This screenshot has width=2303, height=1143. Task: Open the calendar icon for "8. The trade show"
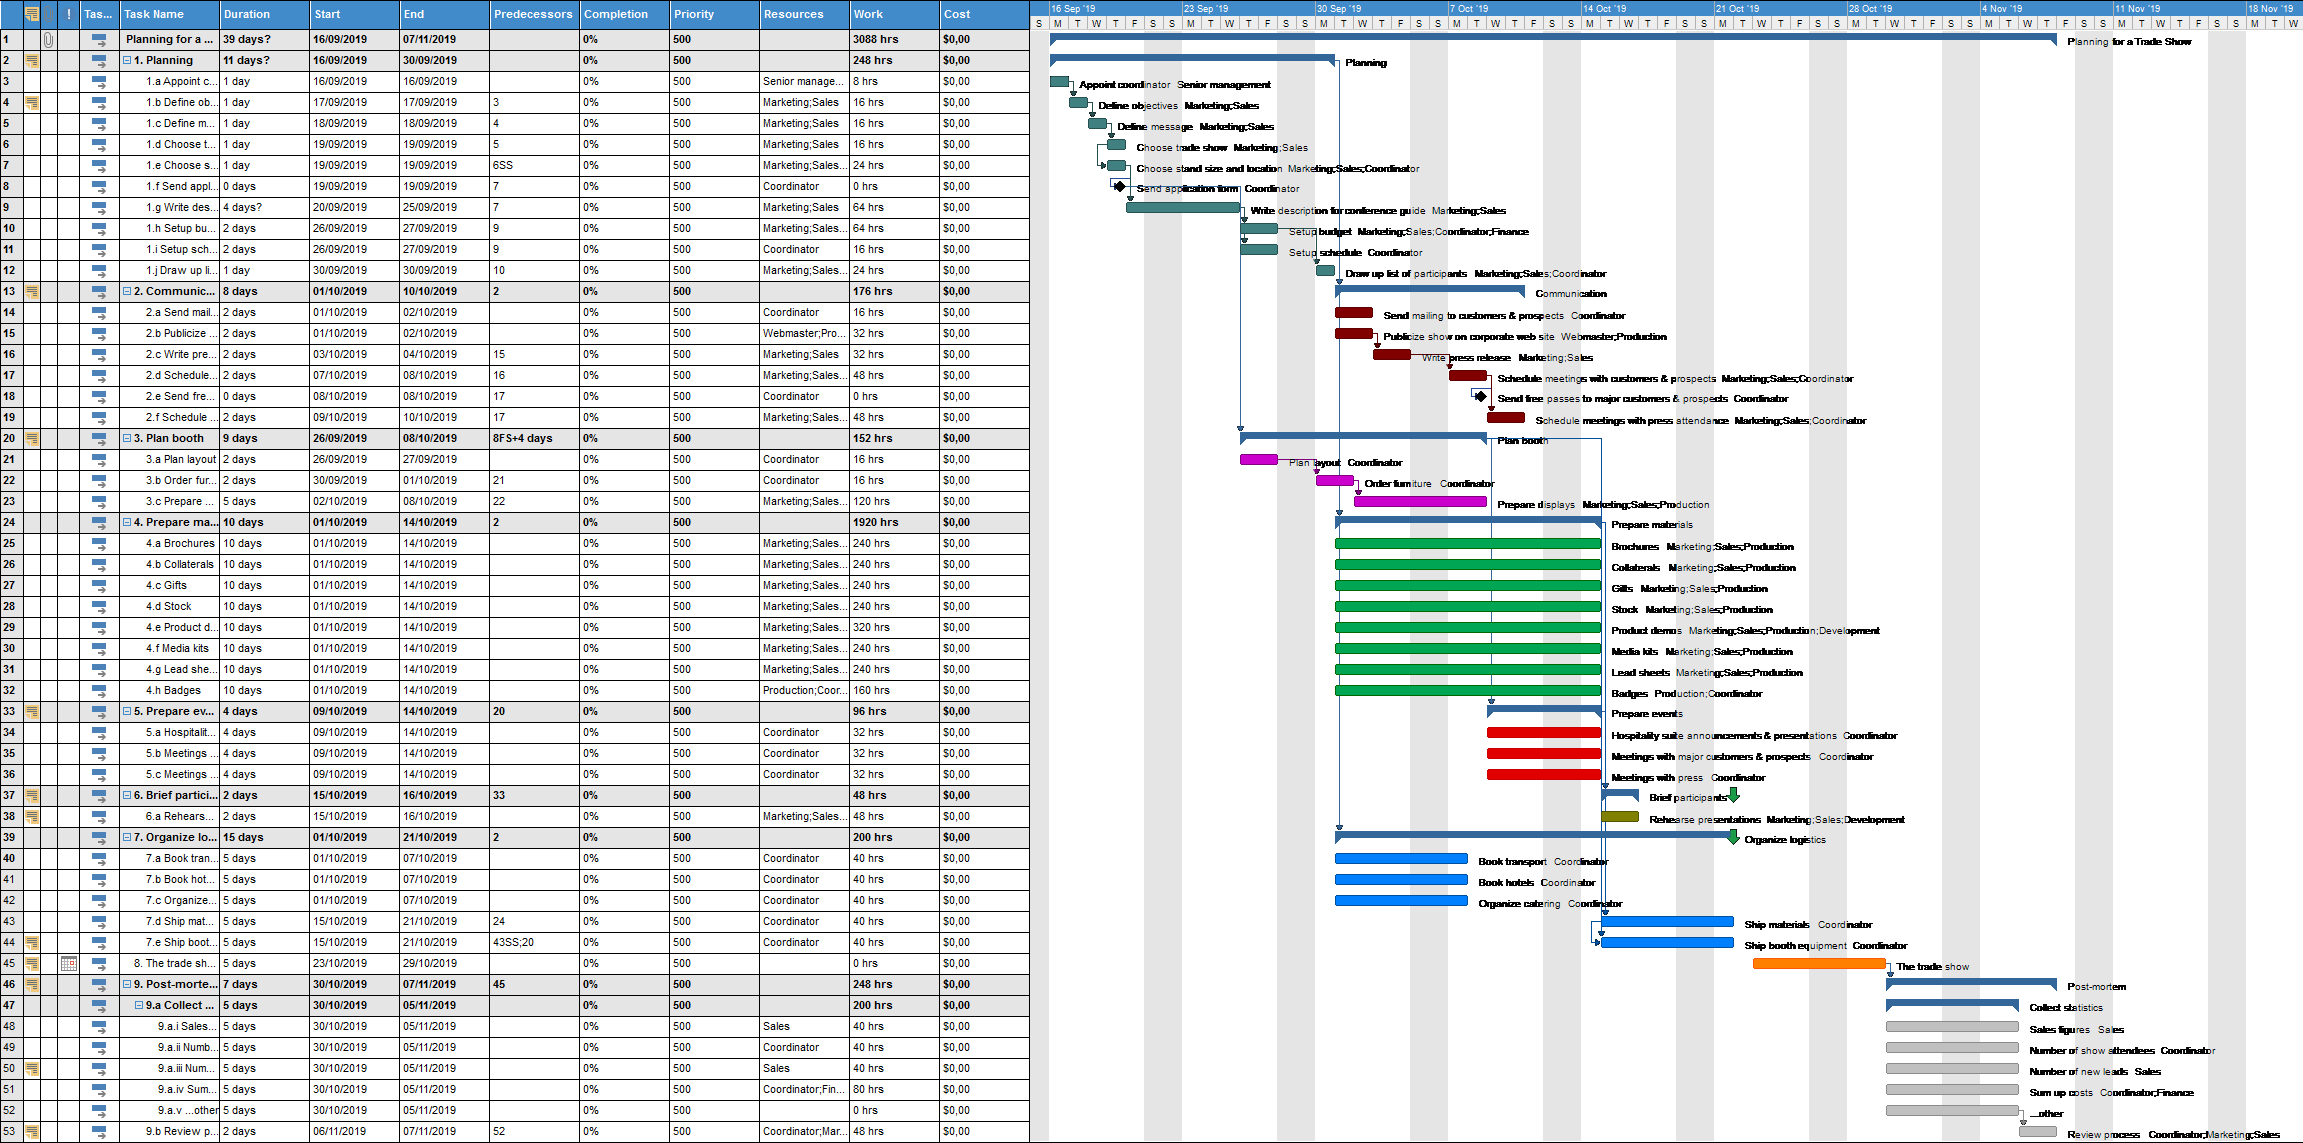point(68,963)
